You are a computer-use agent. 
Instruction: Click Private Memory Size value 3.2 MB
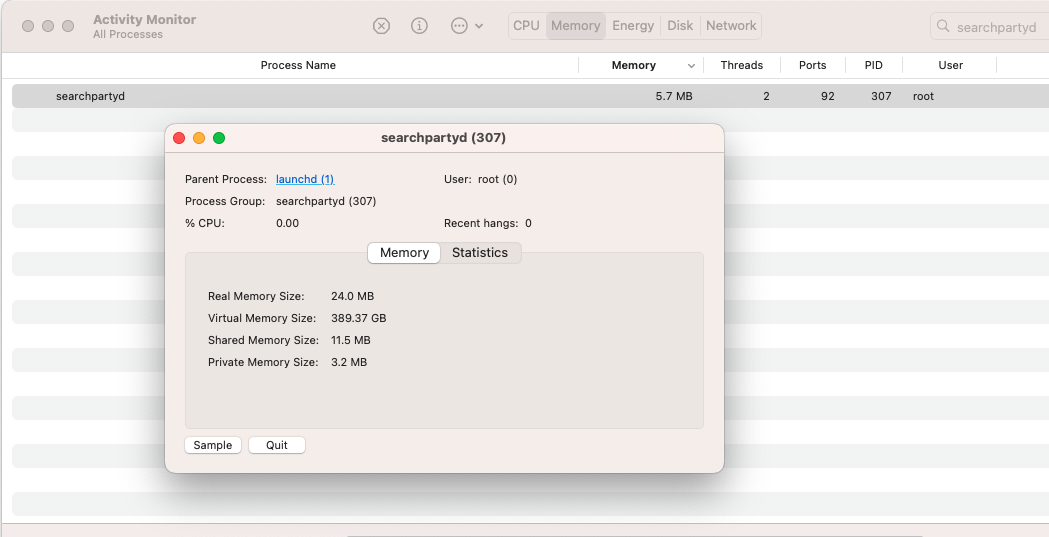(x=349, y=362)
